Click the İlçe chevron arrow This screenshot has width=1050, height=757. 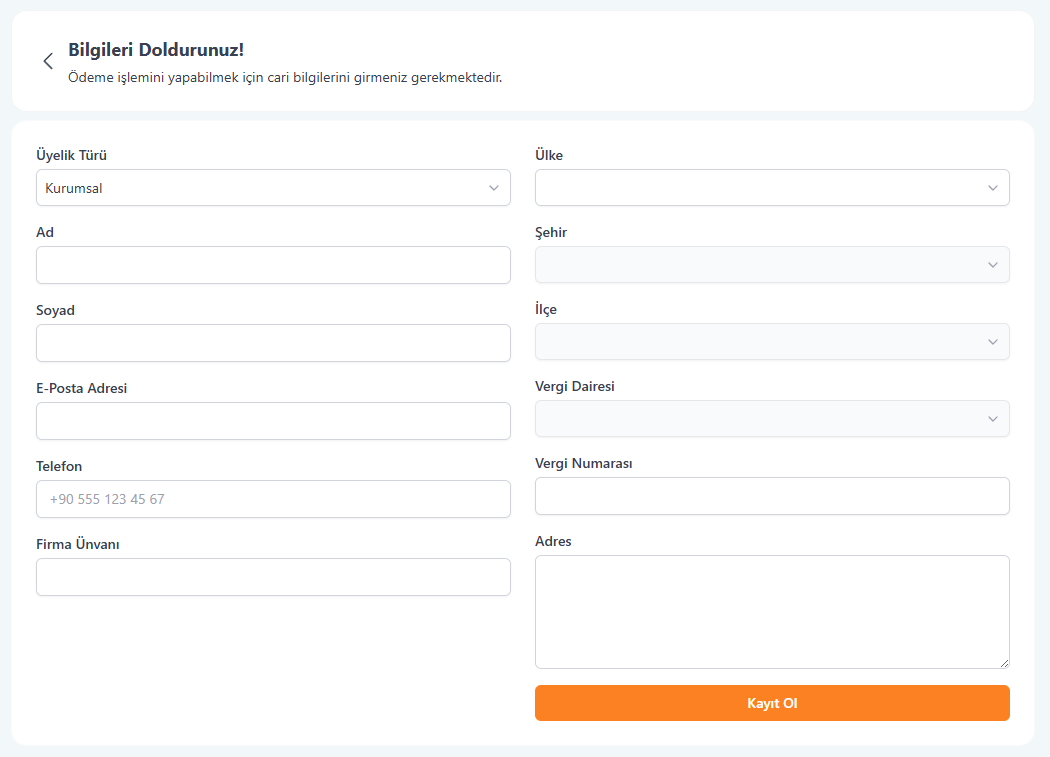[992, 342]
